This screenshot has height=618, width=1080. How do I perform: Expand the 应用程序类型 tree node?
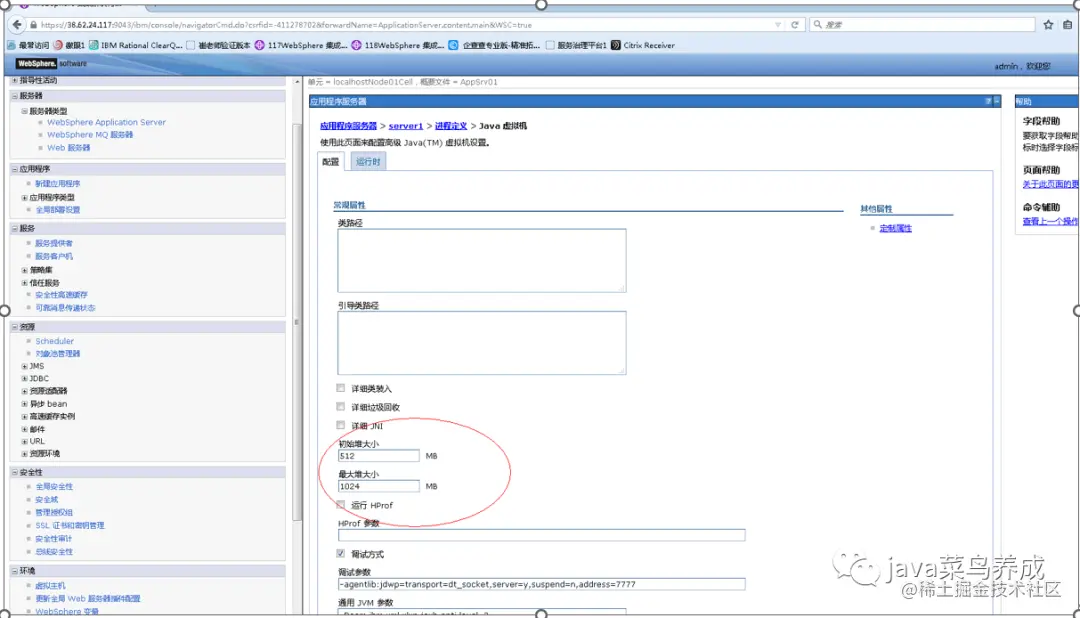pyautogui.click(x=24, y=198)
